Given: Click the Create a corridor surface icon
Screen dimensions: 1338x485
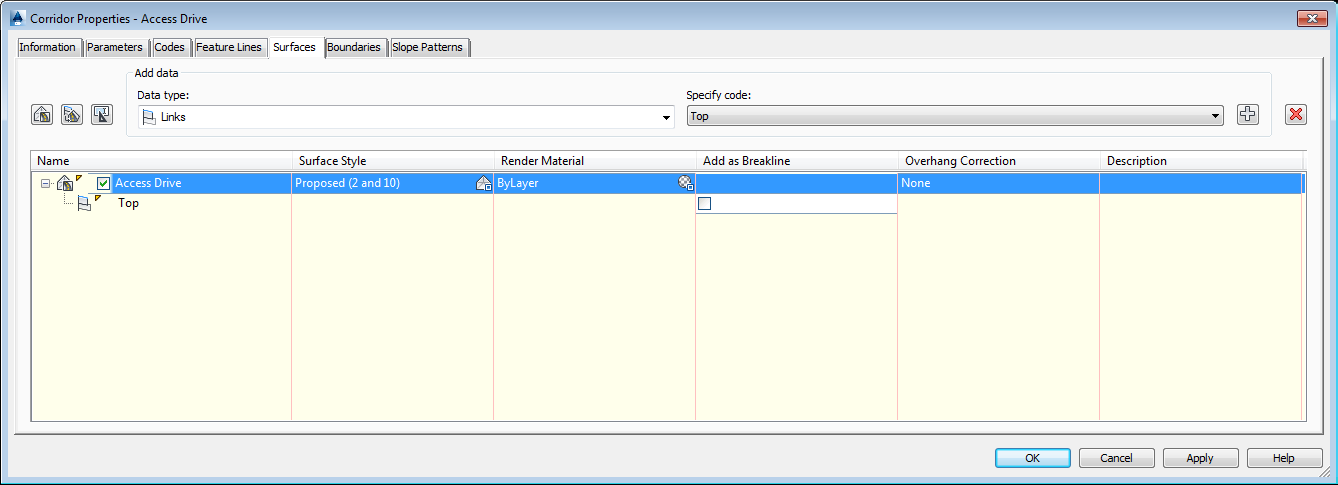Looking at the screenshot, I should (x=42, y=114).
